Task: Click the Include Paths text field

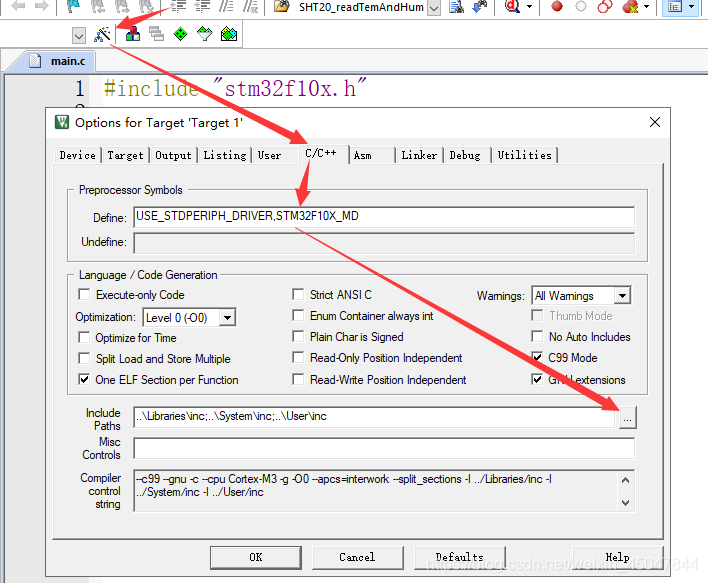Action: pos(374,416)
